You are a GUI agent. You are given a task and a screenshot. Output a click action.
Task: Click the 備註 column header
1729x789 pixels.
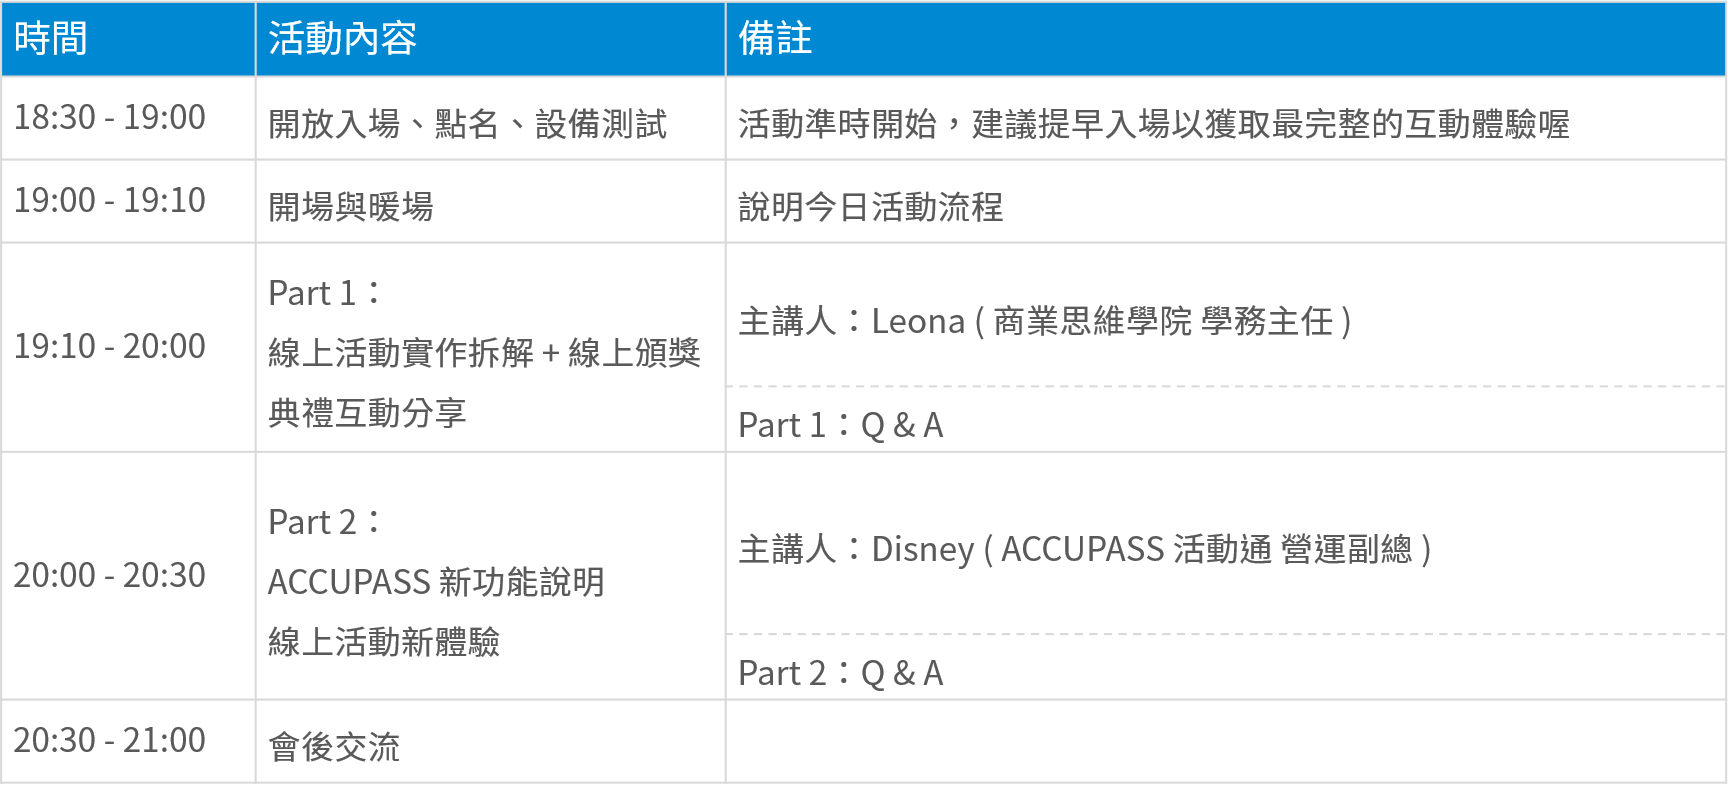tap(775, 39)
